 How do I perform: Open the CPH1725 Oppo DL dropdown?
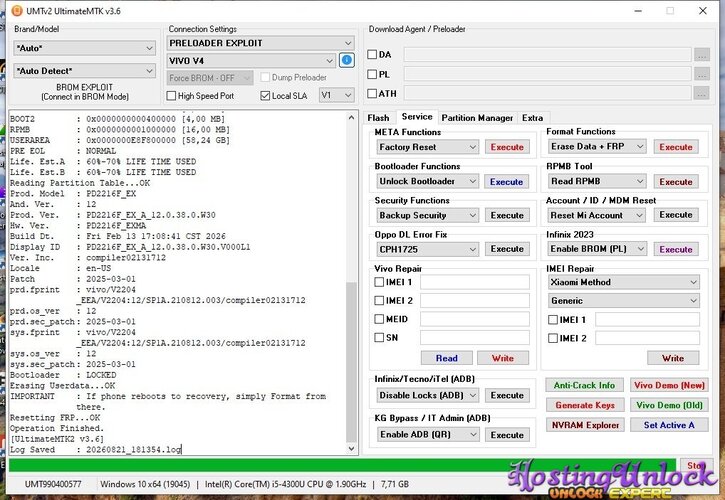click(427, 249)
